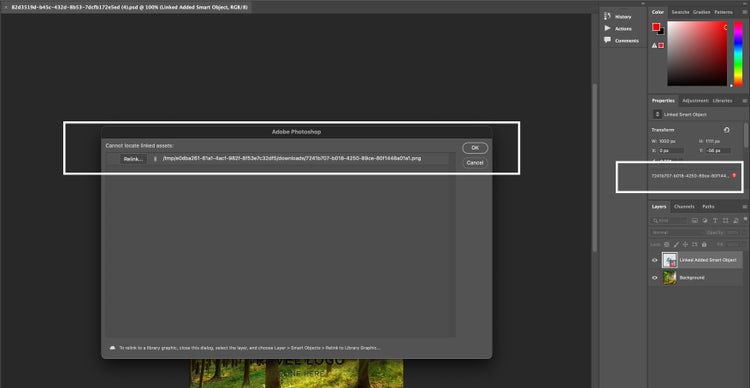Viewport: 750px width, 388px height.
Task: Select the Color panel tab
Action: (x=658, y=12)
